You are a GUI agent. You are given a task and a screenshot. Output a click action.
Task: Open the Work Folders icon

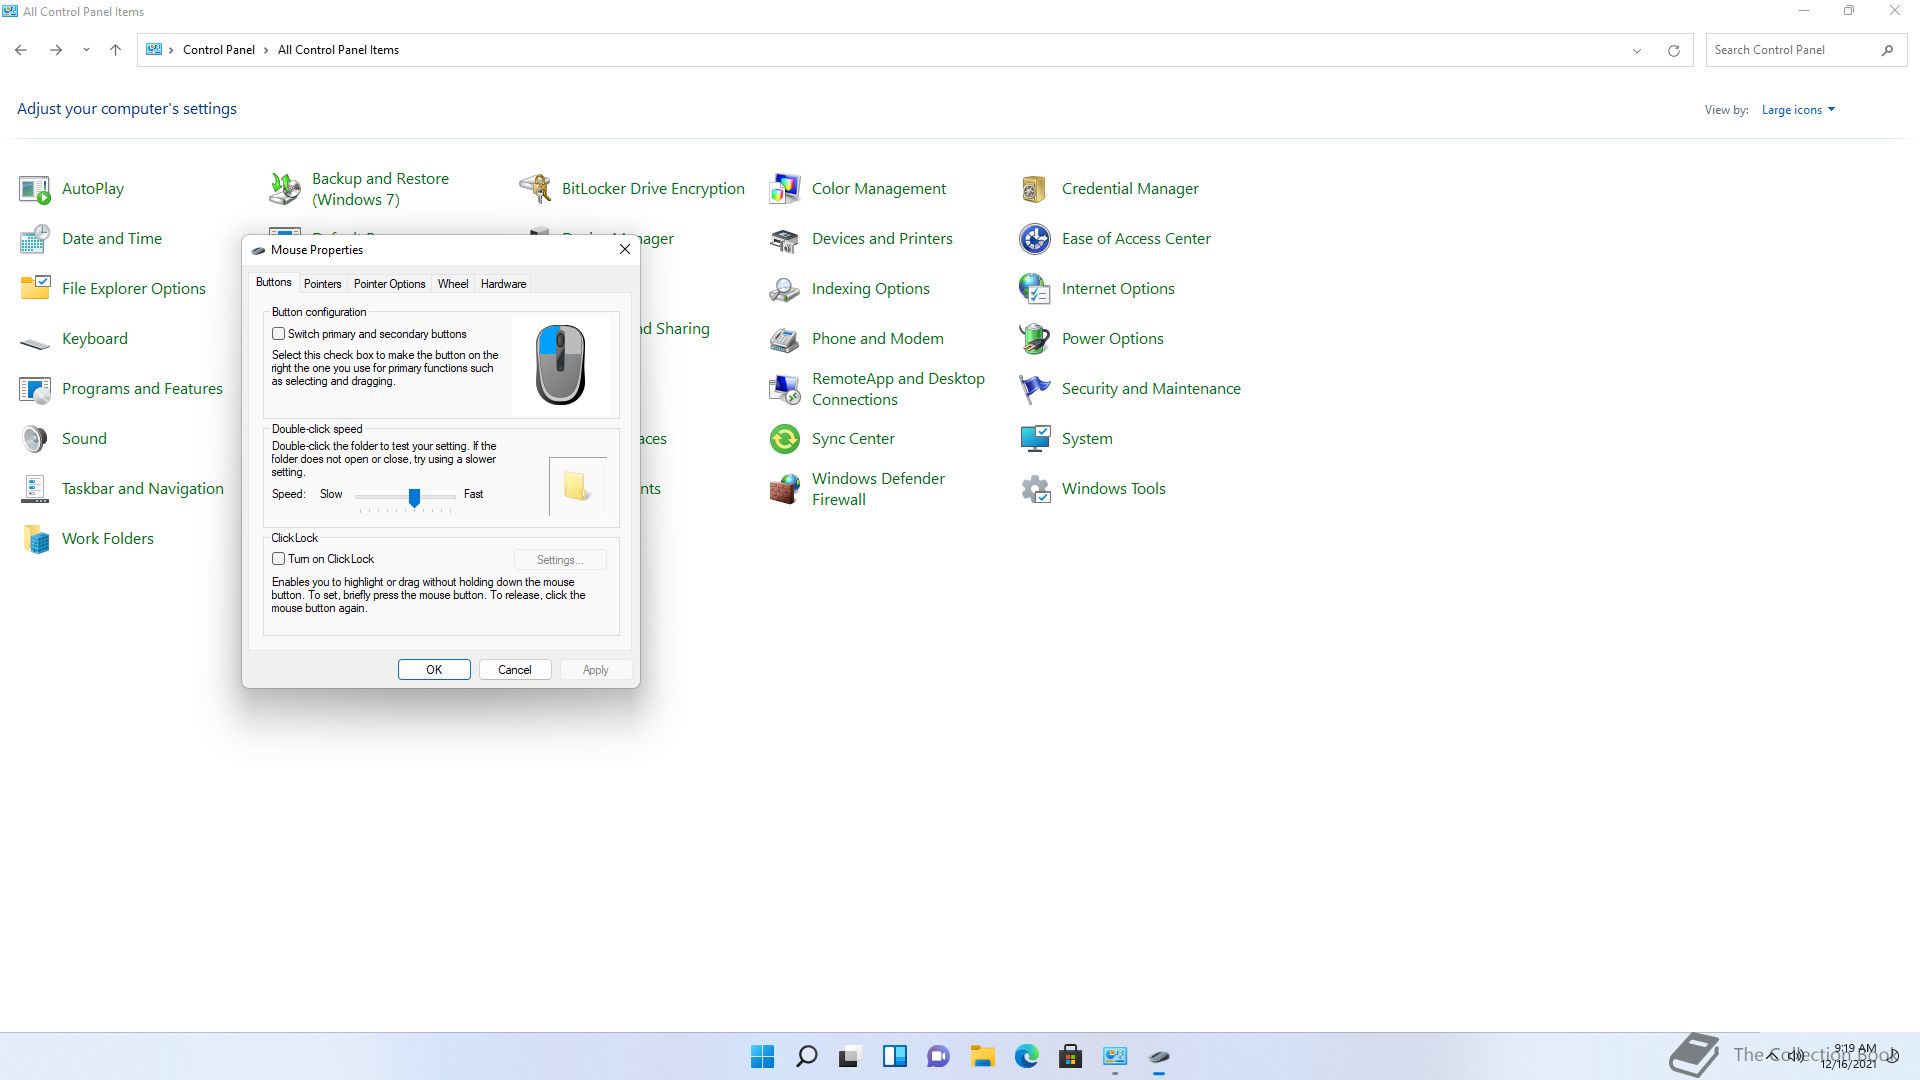click(35, 539)
